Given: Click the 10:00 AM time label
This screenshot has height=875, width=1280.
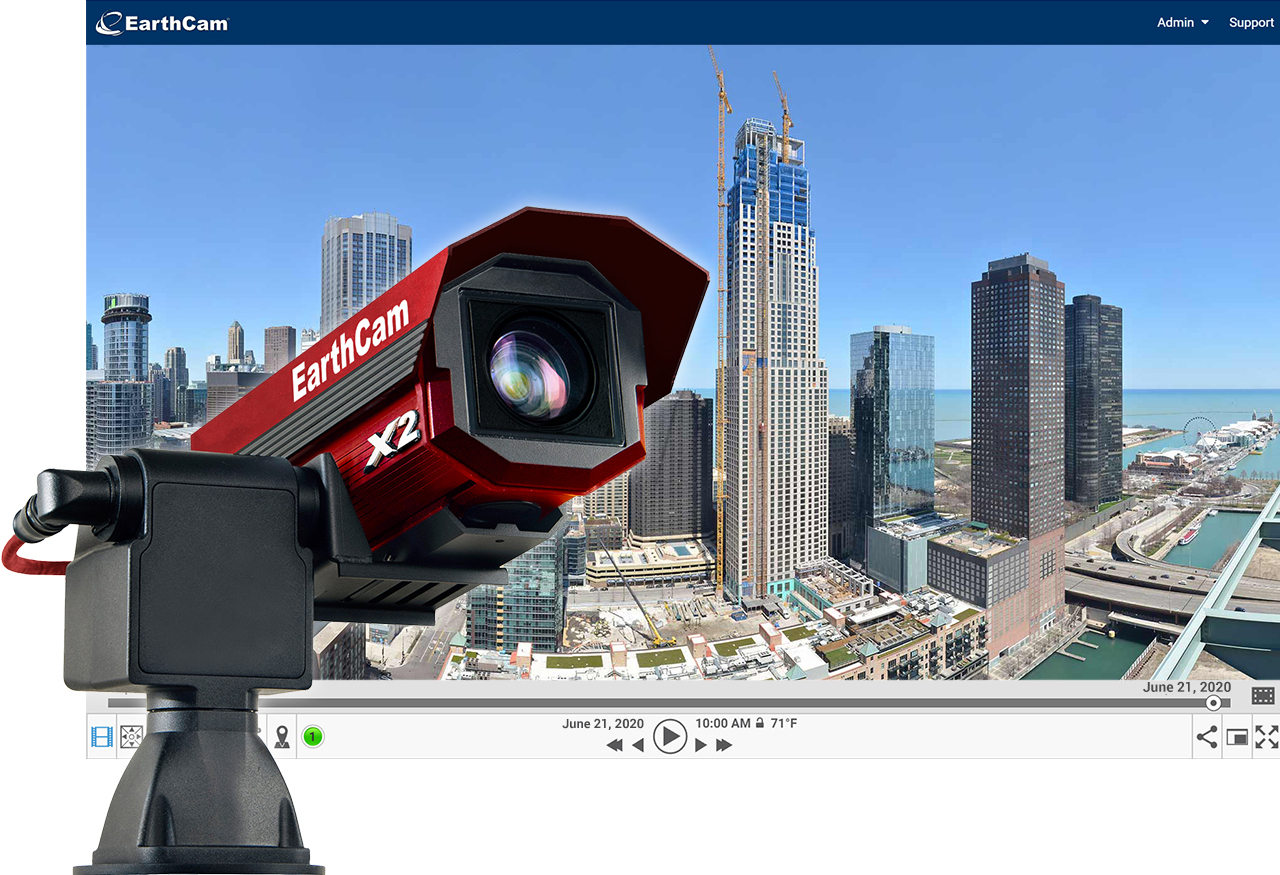Looking at the screenshot, I should [723, 723].
